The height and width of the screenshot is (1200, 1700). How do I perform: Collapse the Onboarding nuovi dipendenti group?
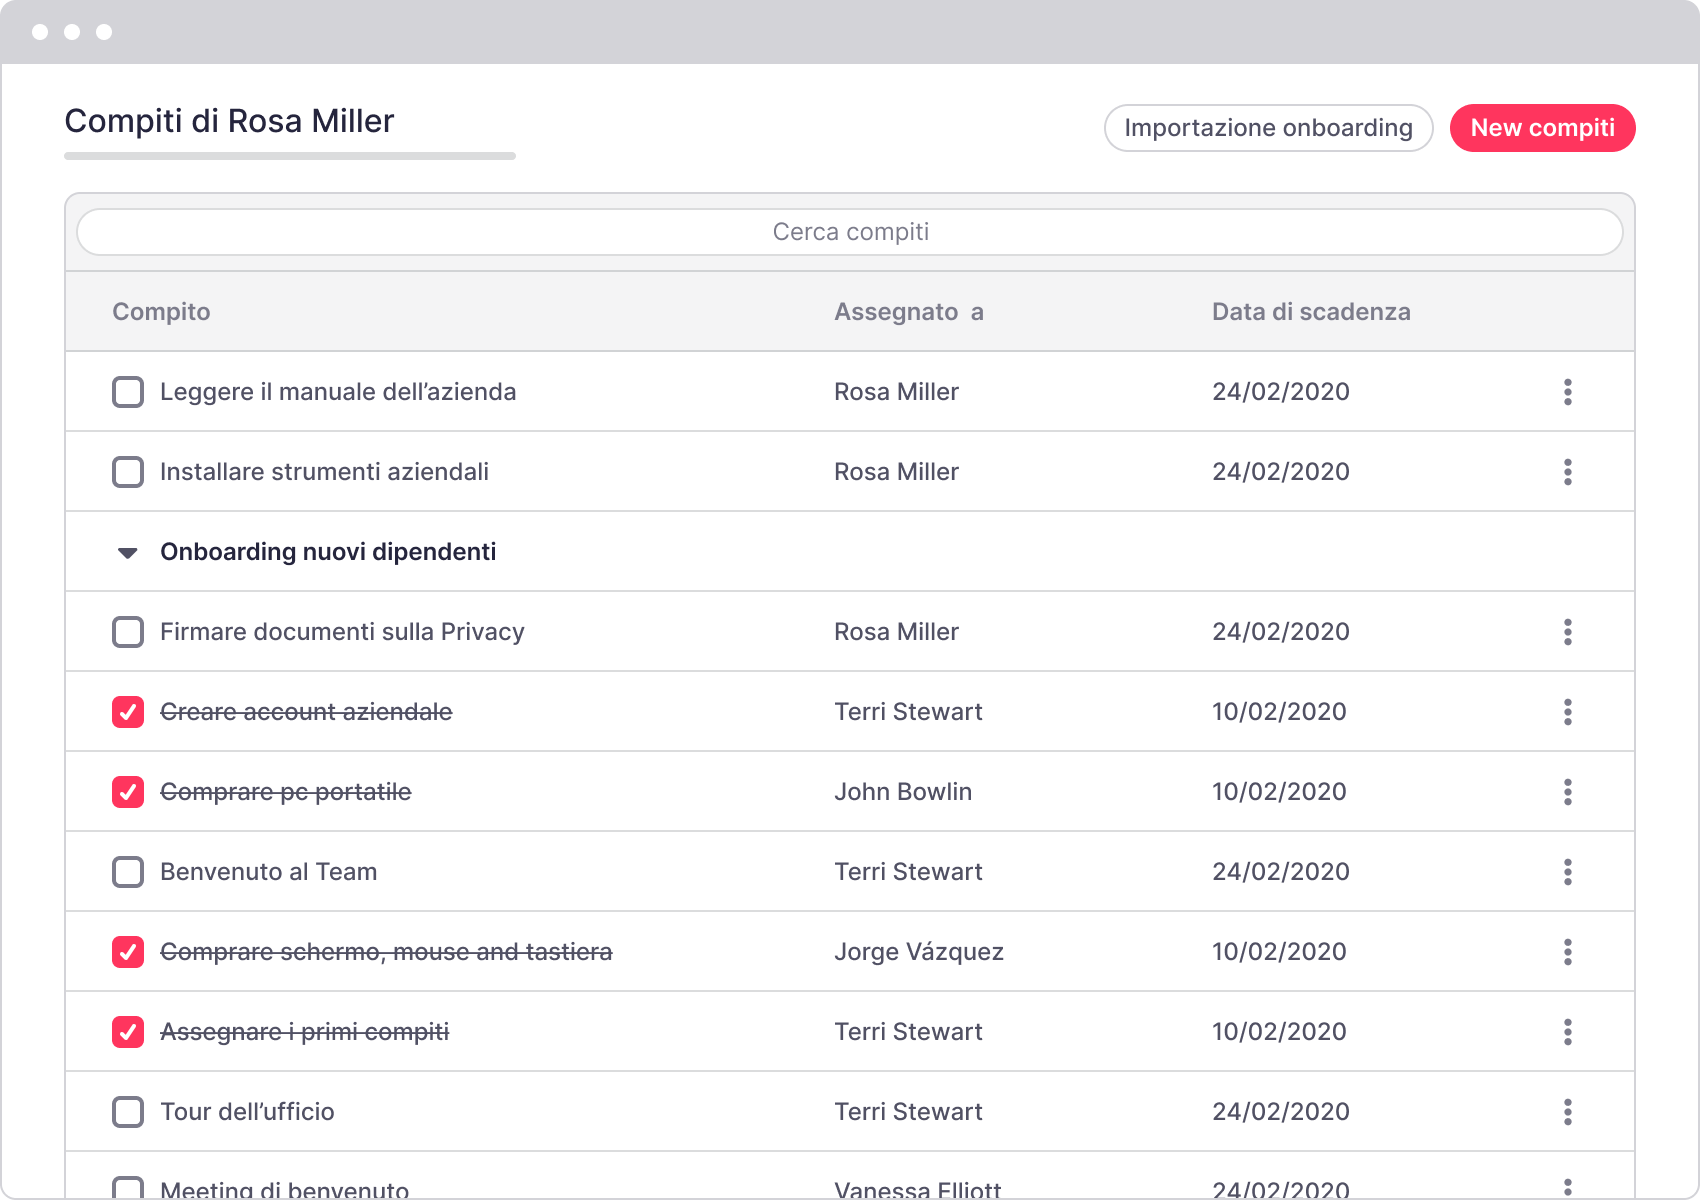[x=128, y=553]
